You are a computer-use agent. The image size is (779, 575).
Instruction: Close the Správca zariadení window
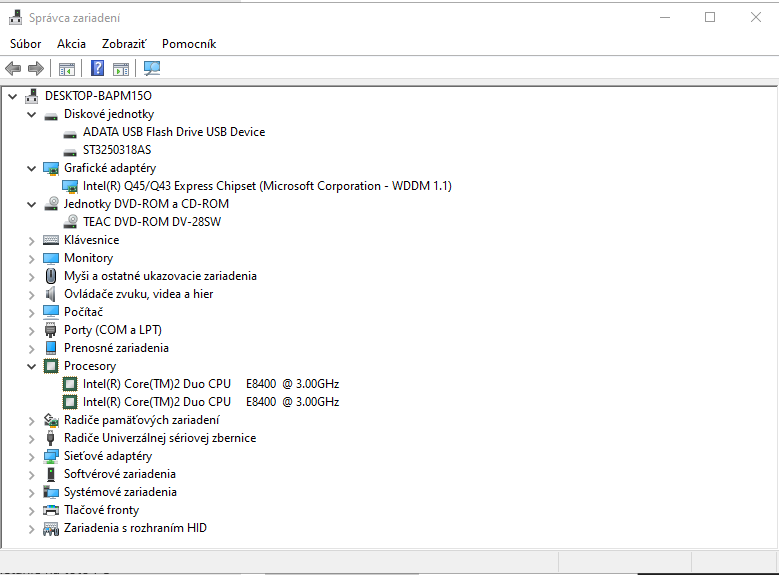756,17
